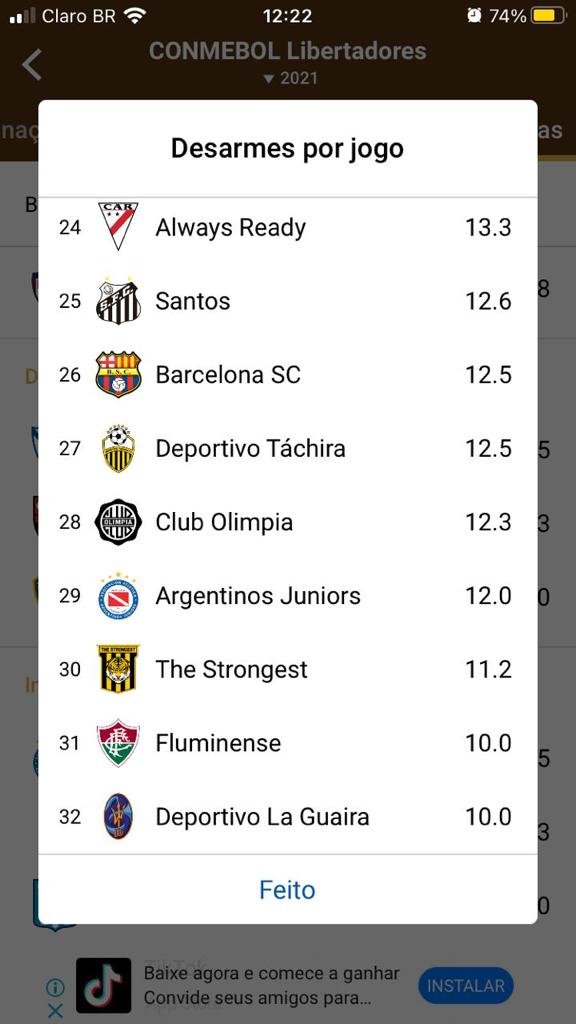The height and width of the screenshot is (1024, 576).
Task: Tap the Club Olimpia crest
Action: [x=118, y=522]
